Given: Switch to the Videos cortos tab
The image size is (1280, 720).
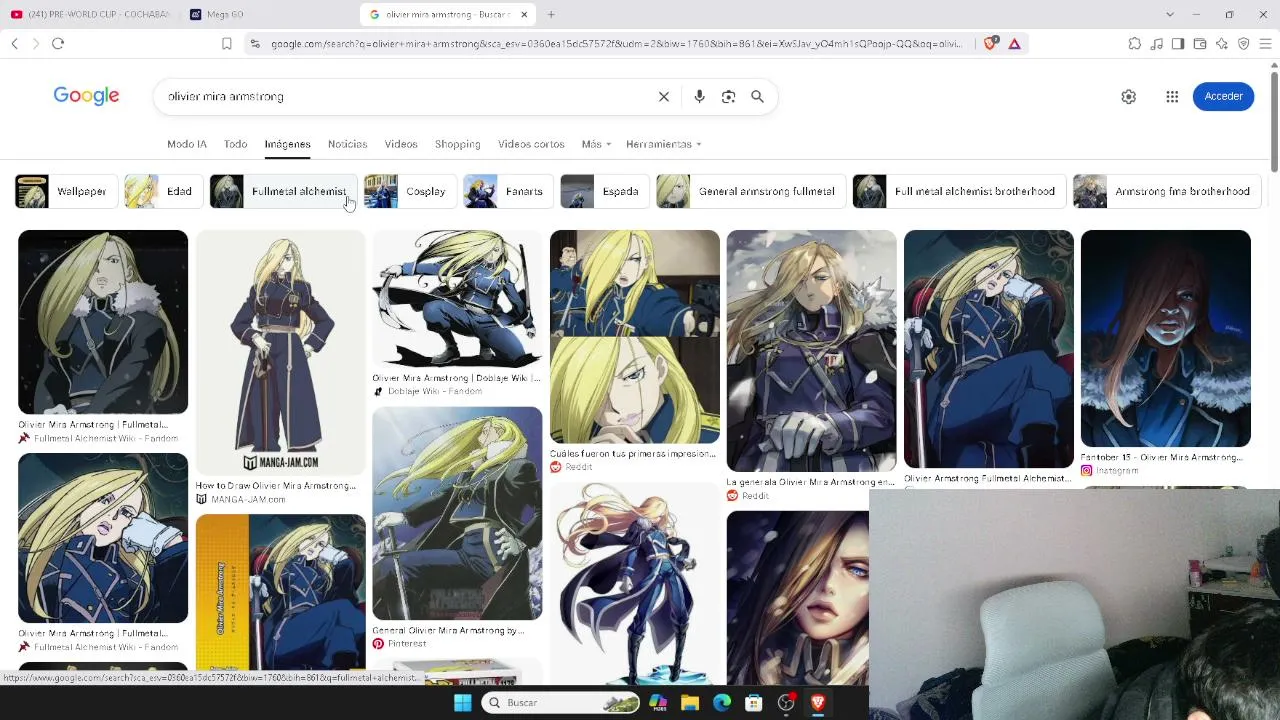Looking at the screenshot, I should 531,144.
